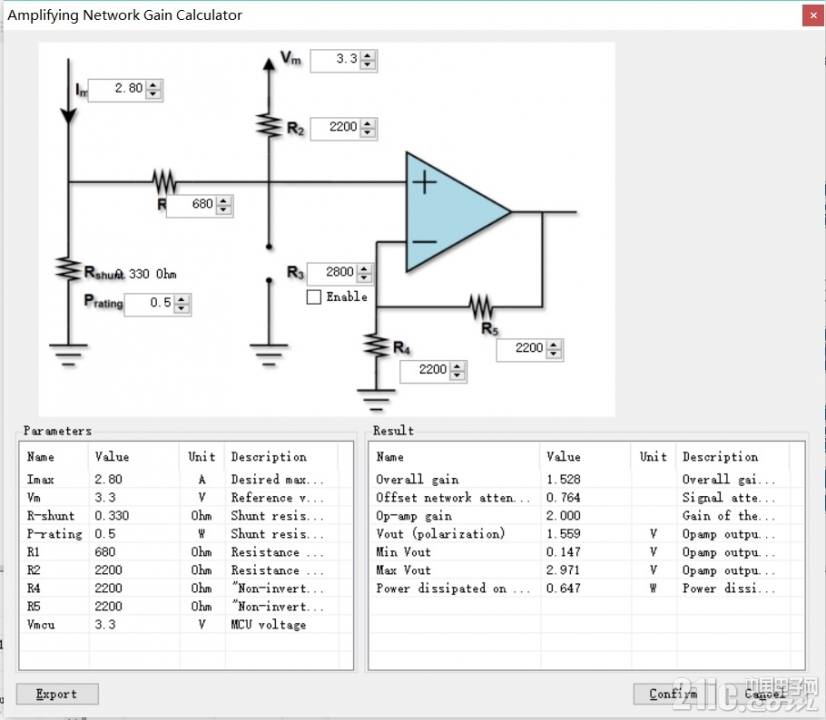This screenshot has height=720, width=826.
Task: Click the Result table Description column header
Action: (733, 457)
